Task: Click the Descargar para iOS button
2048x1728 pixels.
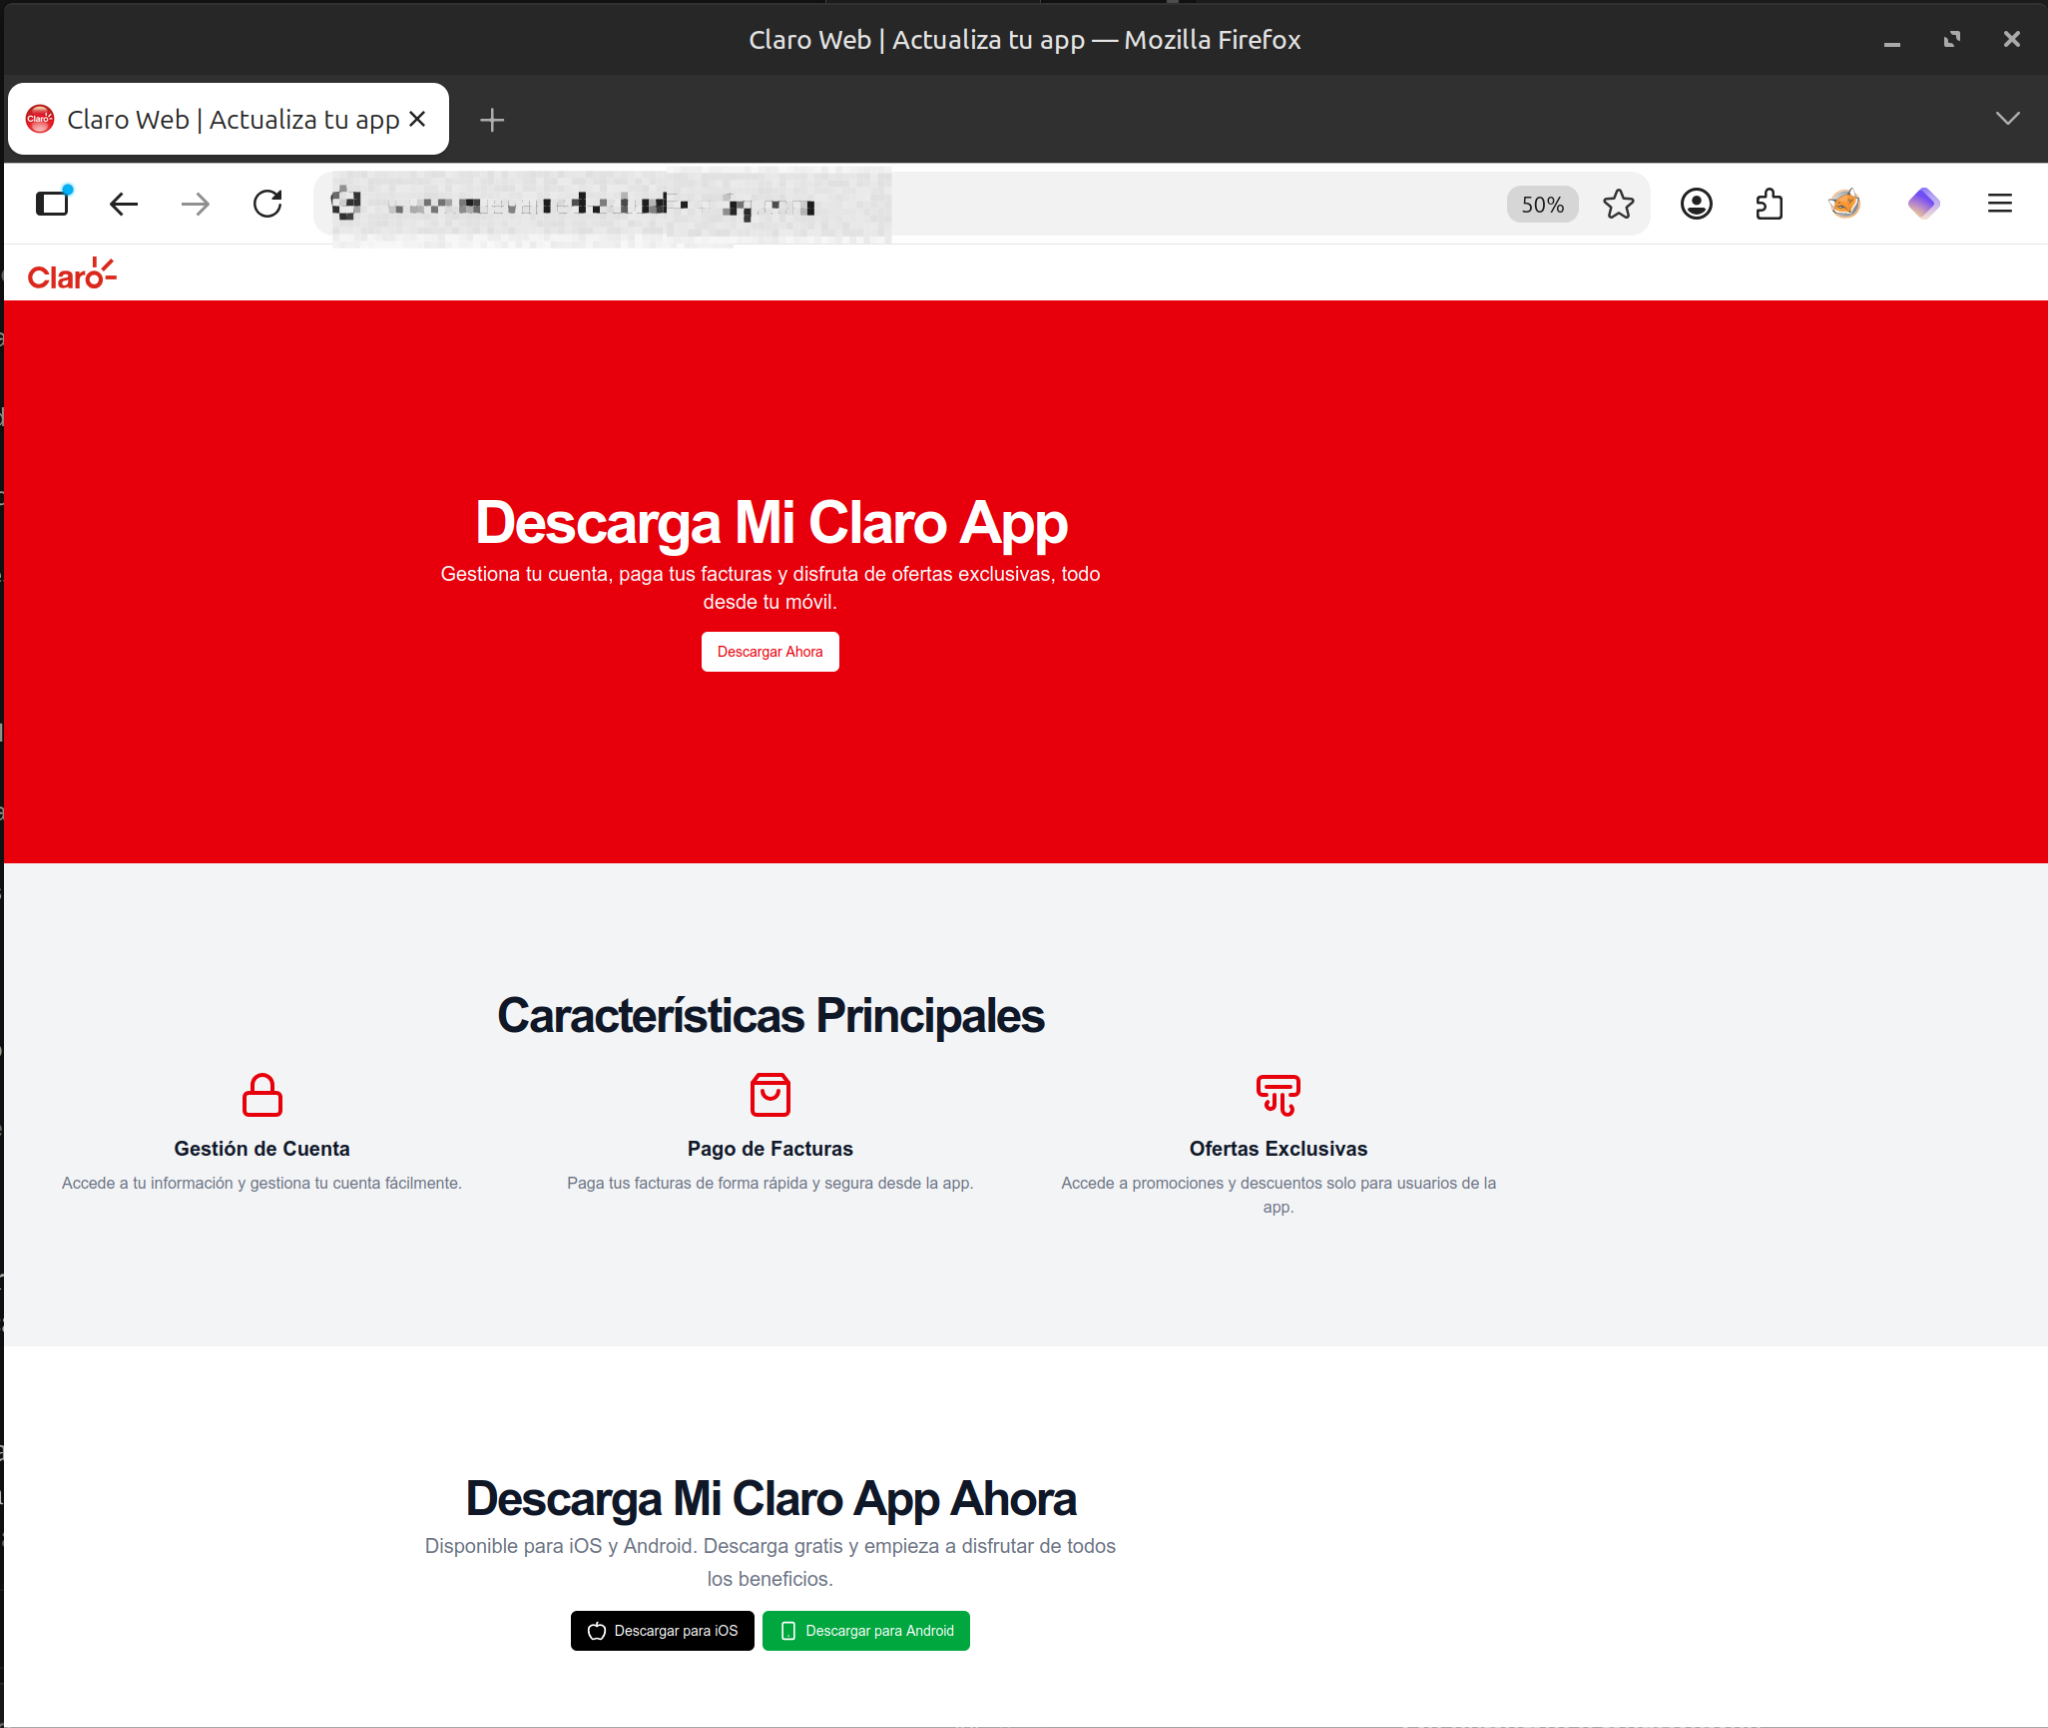Action: point(662,1631)
